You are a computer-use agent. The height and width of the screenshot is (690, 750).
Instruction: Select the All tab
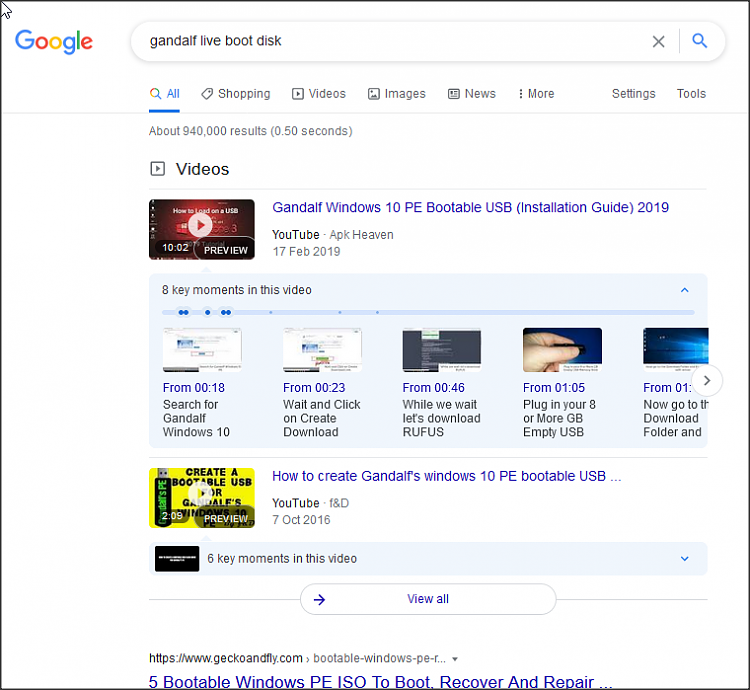click(164, 94)
